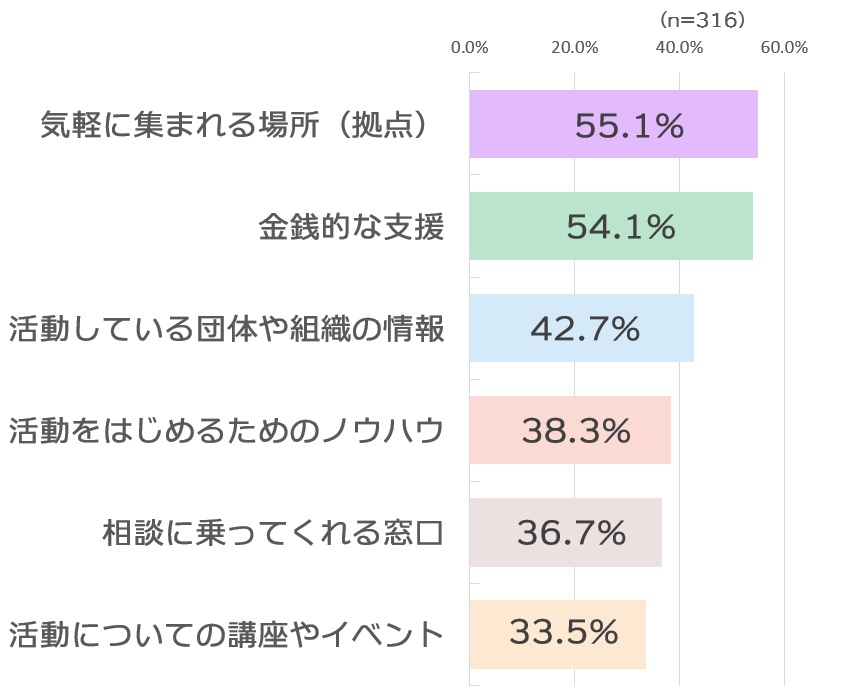Click the 相談に乗ってくれる窓口 label
841x693 pixels.
[x=273, y=532]
